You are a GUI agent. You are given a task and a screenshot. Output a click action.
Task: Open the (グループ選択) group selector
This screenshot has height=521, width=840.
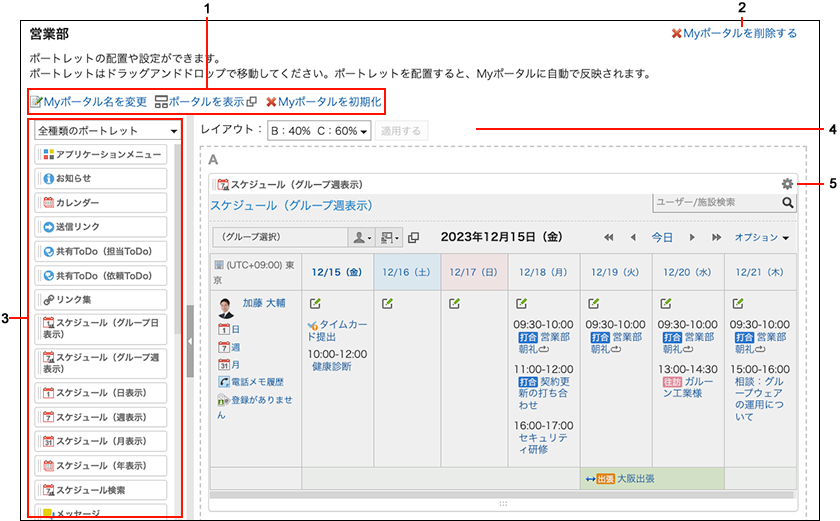click(276, 238)
